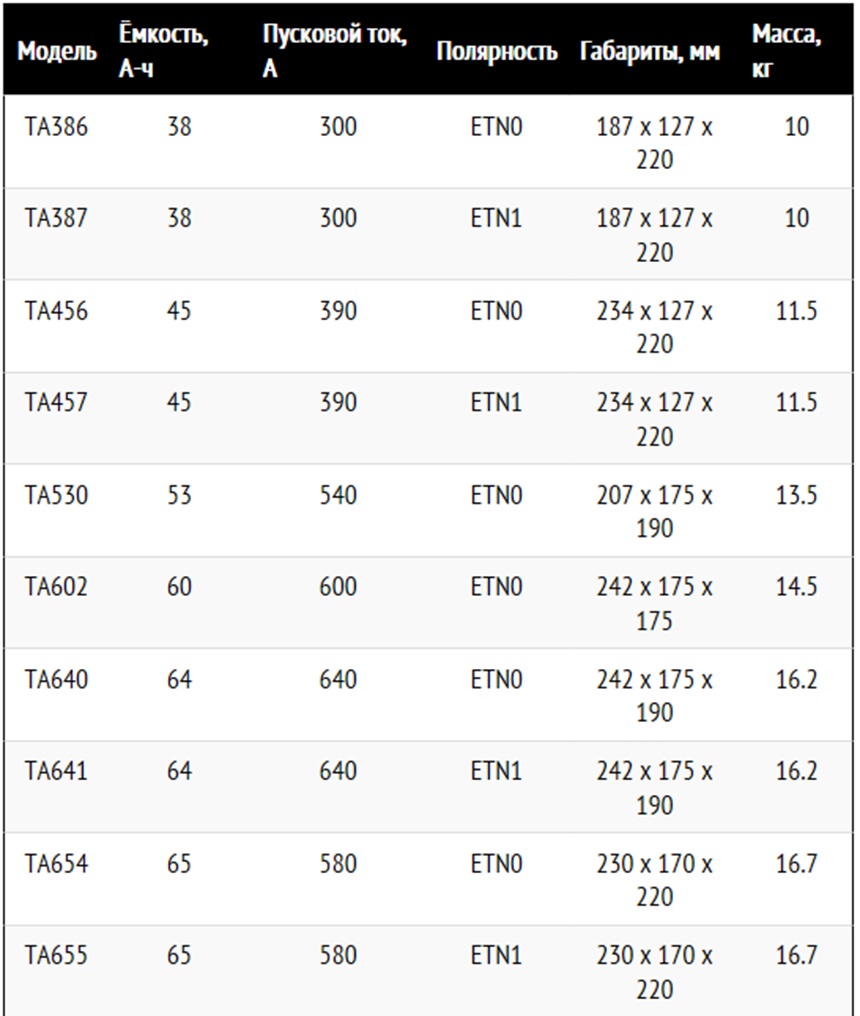860x1016 pixels.
Task: Click the Полярность column header
Action: [x=496, y=52]
